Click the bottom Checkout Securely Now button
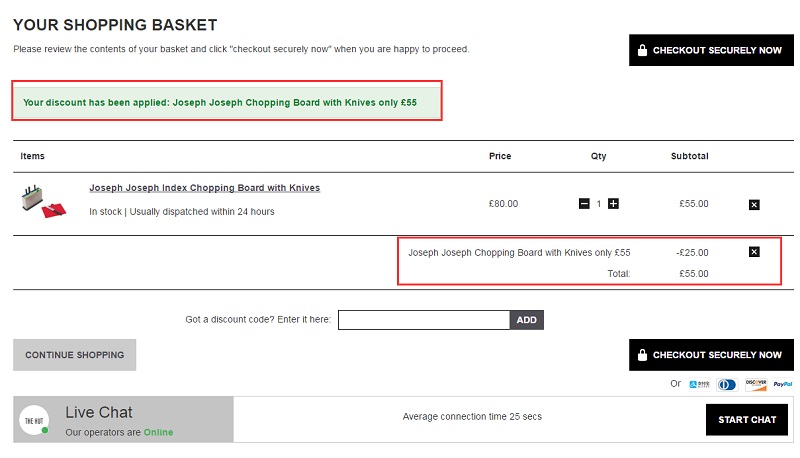 coord(711,354)
